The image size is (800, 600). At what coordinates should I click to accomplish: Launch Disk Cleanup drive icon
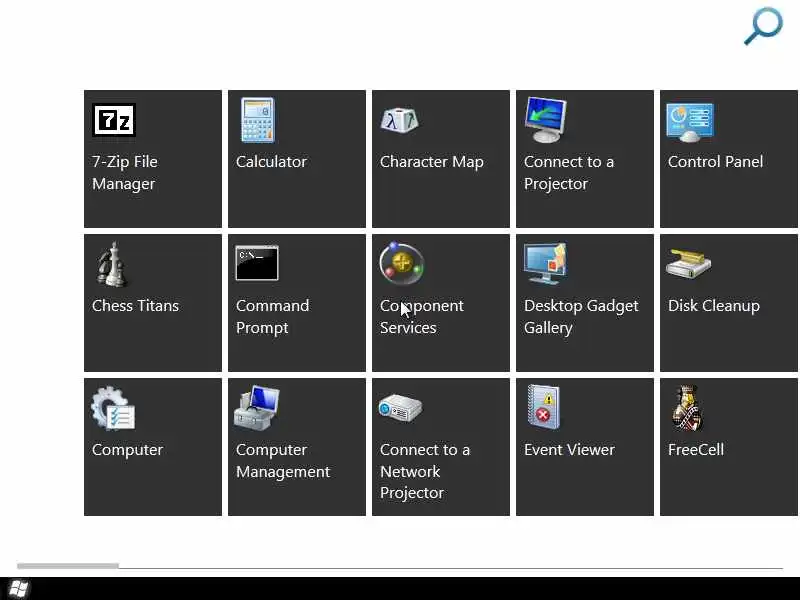(x=689, y=263)
